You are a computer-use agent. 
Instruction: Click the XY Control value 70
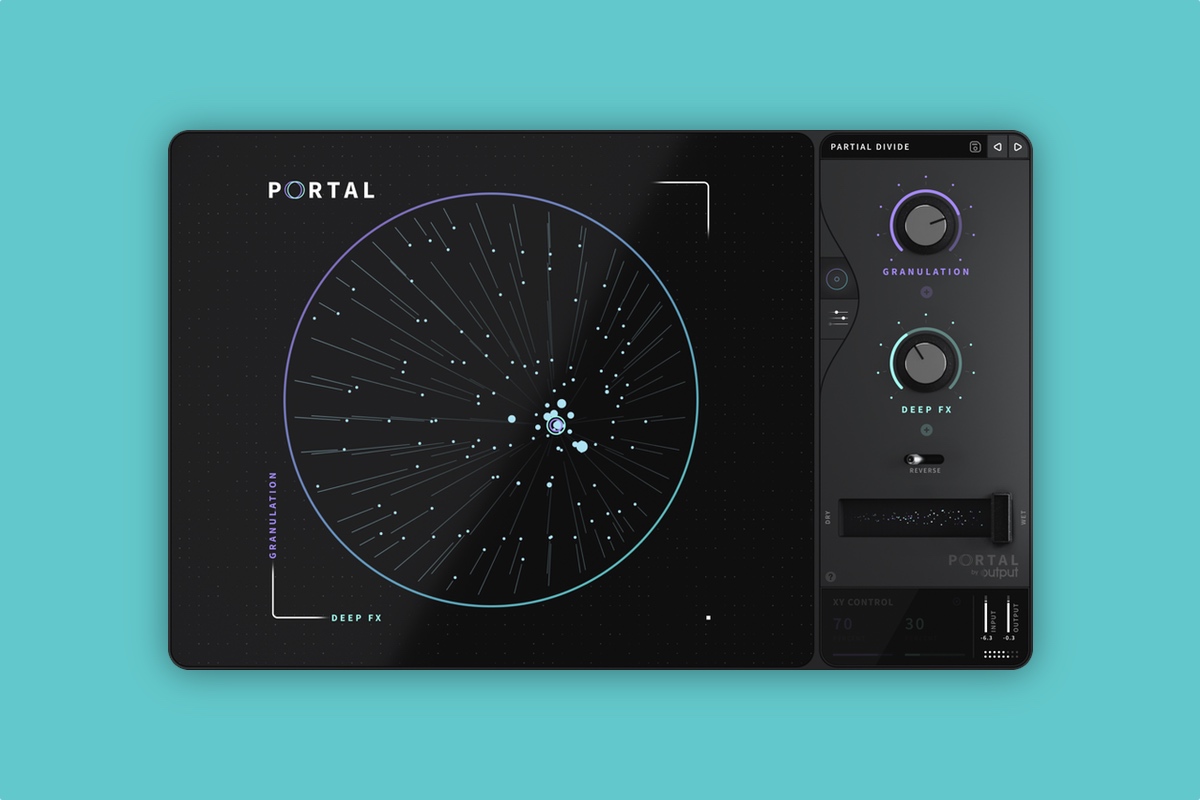click(x=843, y=624)
